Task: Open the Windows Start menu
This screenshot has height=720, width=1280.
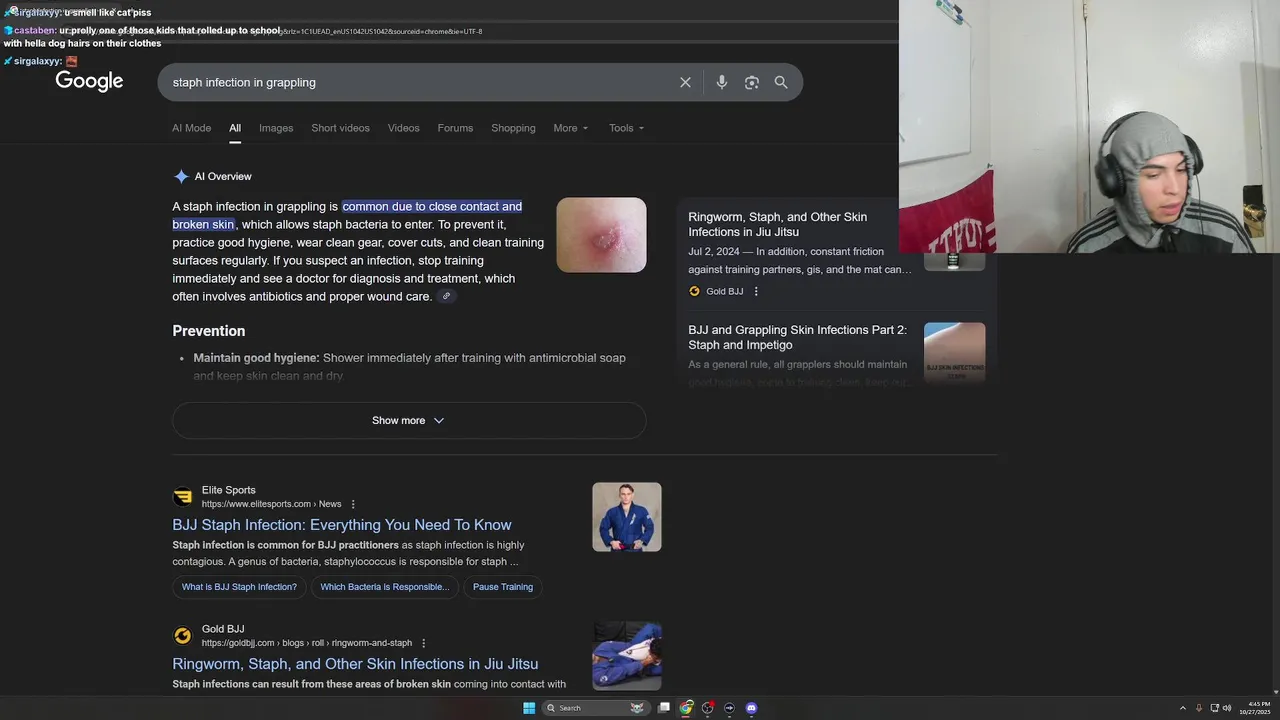Action: point(529,708)
